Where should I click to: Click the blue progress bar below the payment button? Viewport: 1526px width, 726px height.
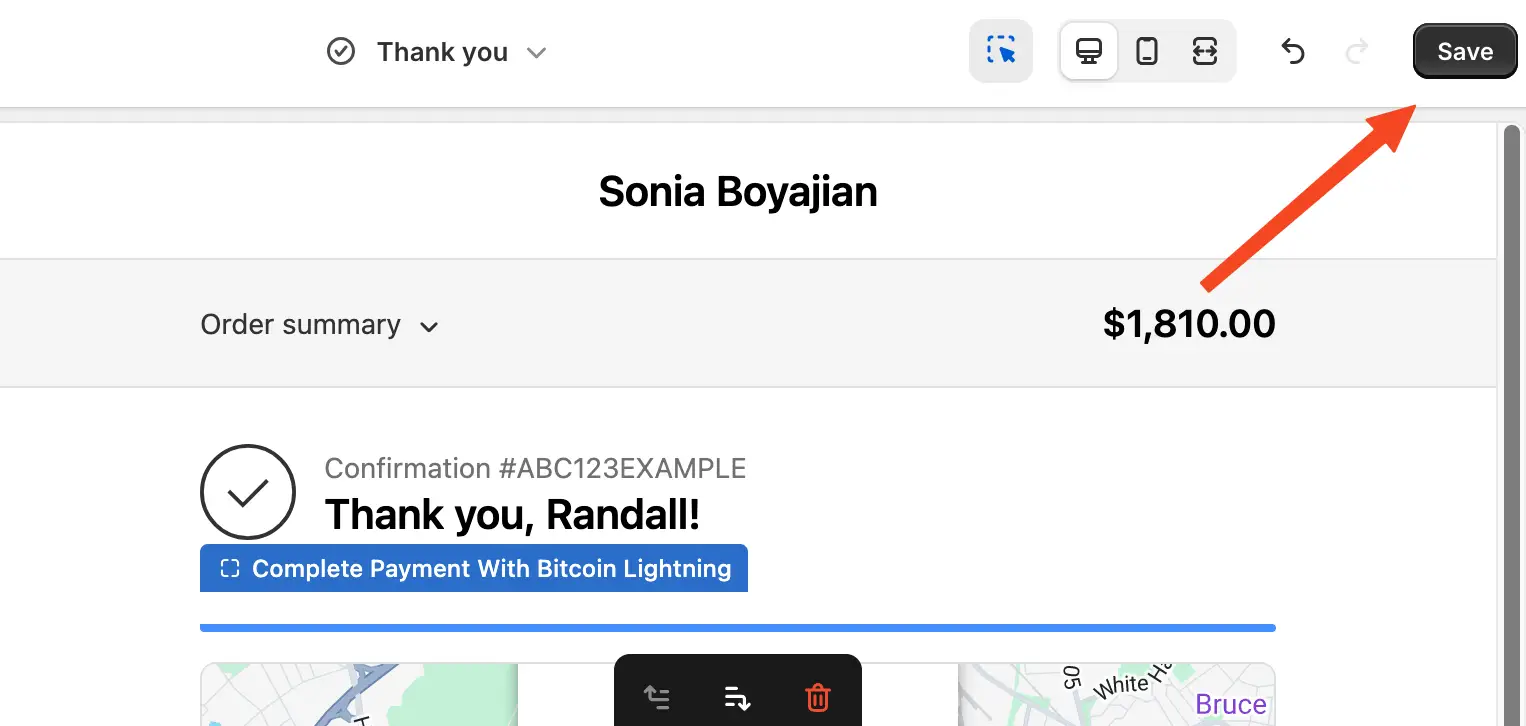[x=737, y=627]
